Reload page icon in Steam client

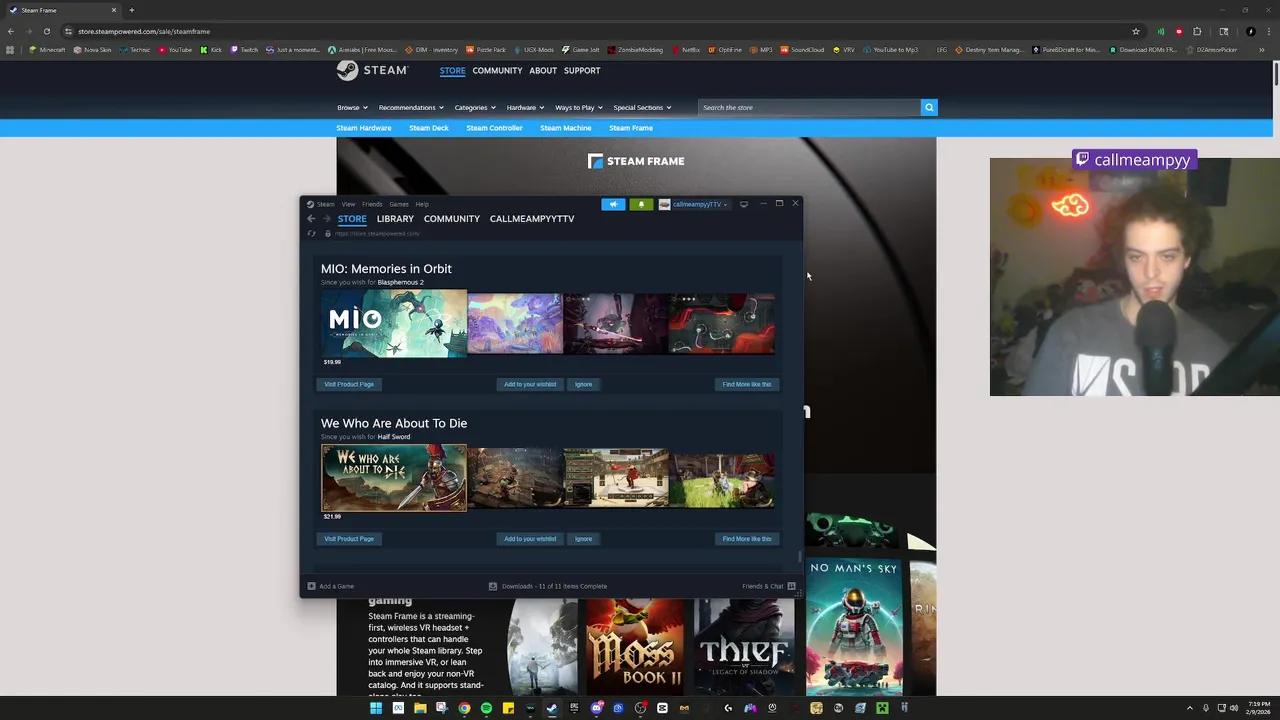311,234
